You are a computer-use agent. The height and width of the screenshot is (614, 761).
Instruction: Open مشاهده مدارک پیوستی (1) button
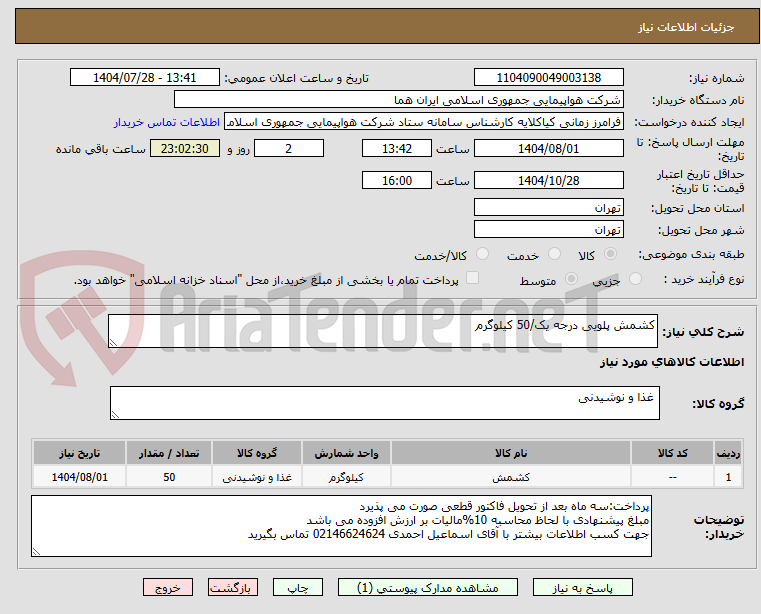click(x=428, y=587)
